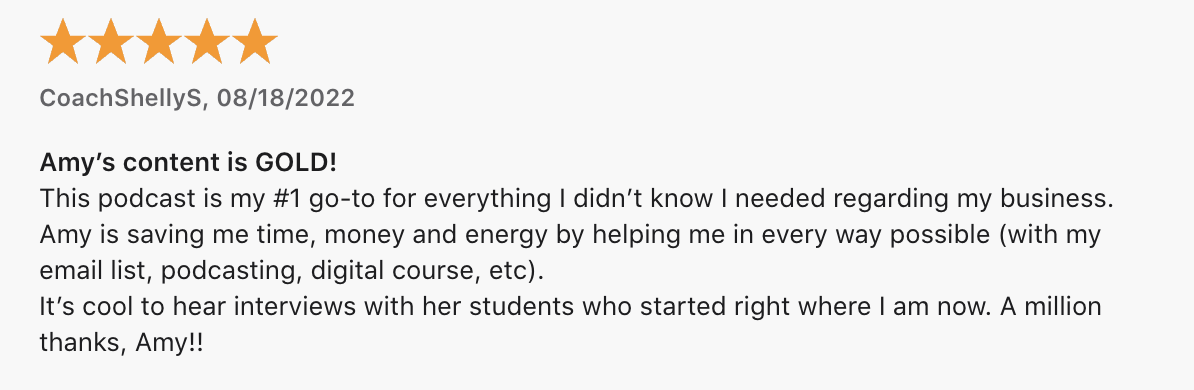Click the review title "Amy's content is GOLD!"
Image resolution: width=1194 pixels, height=390 pixels.
(x=188, y=162)
